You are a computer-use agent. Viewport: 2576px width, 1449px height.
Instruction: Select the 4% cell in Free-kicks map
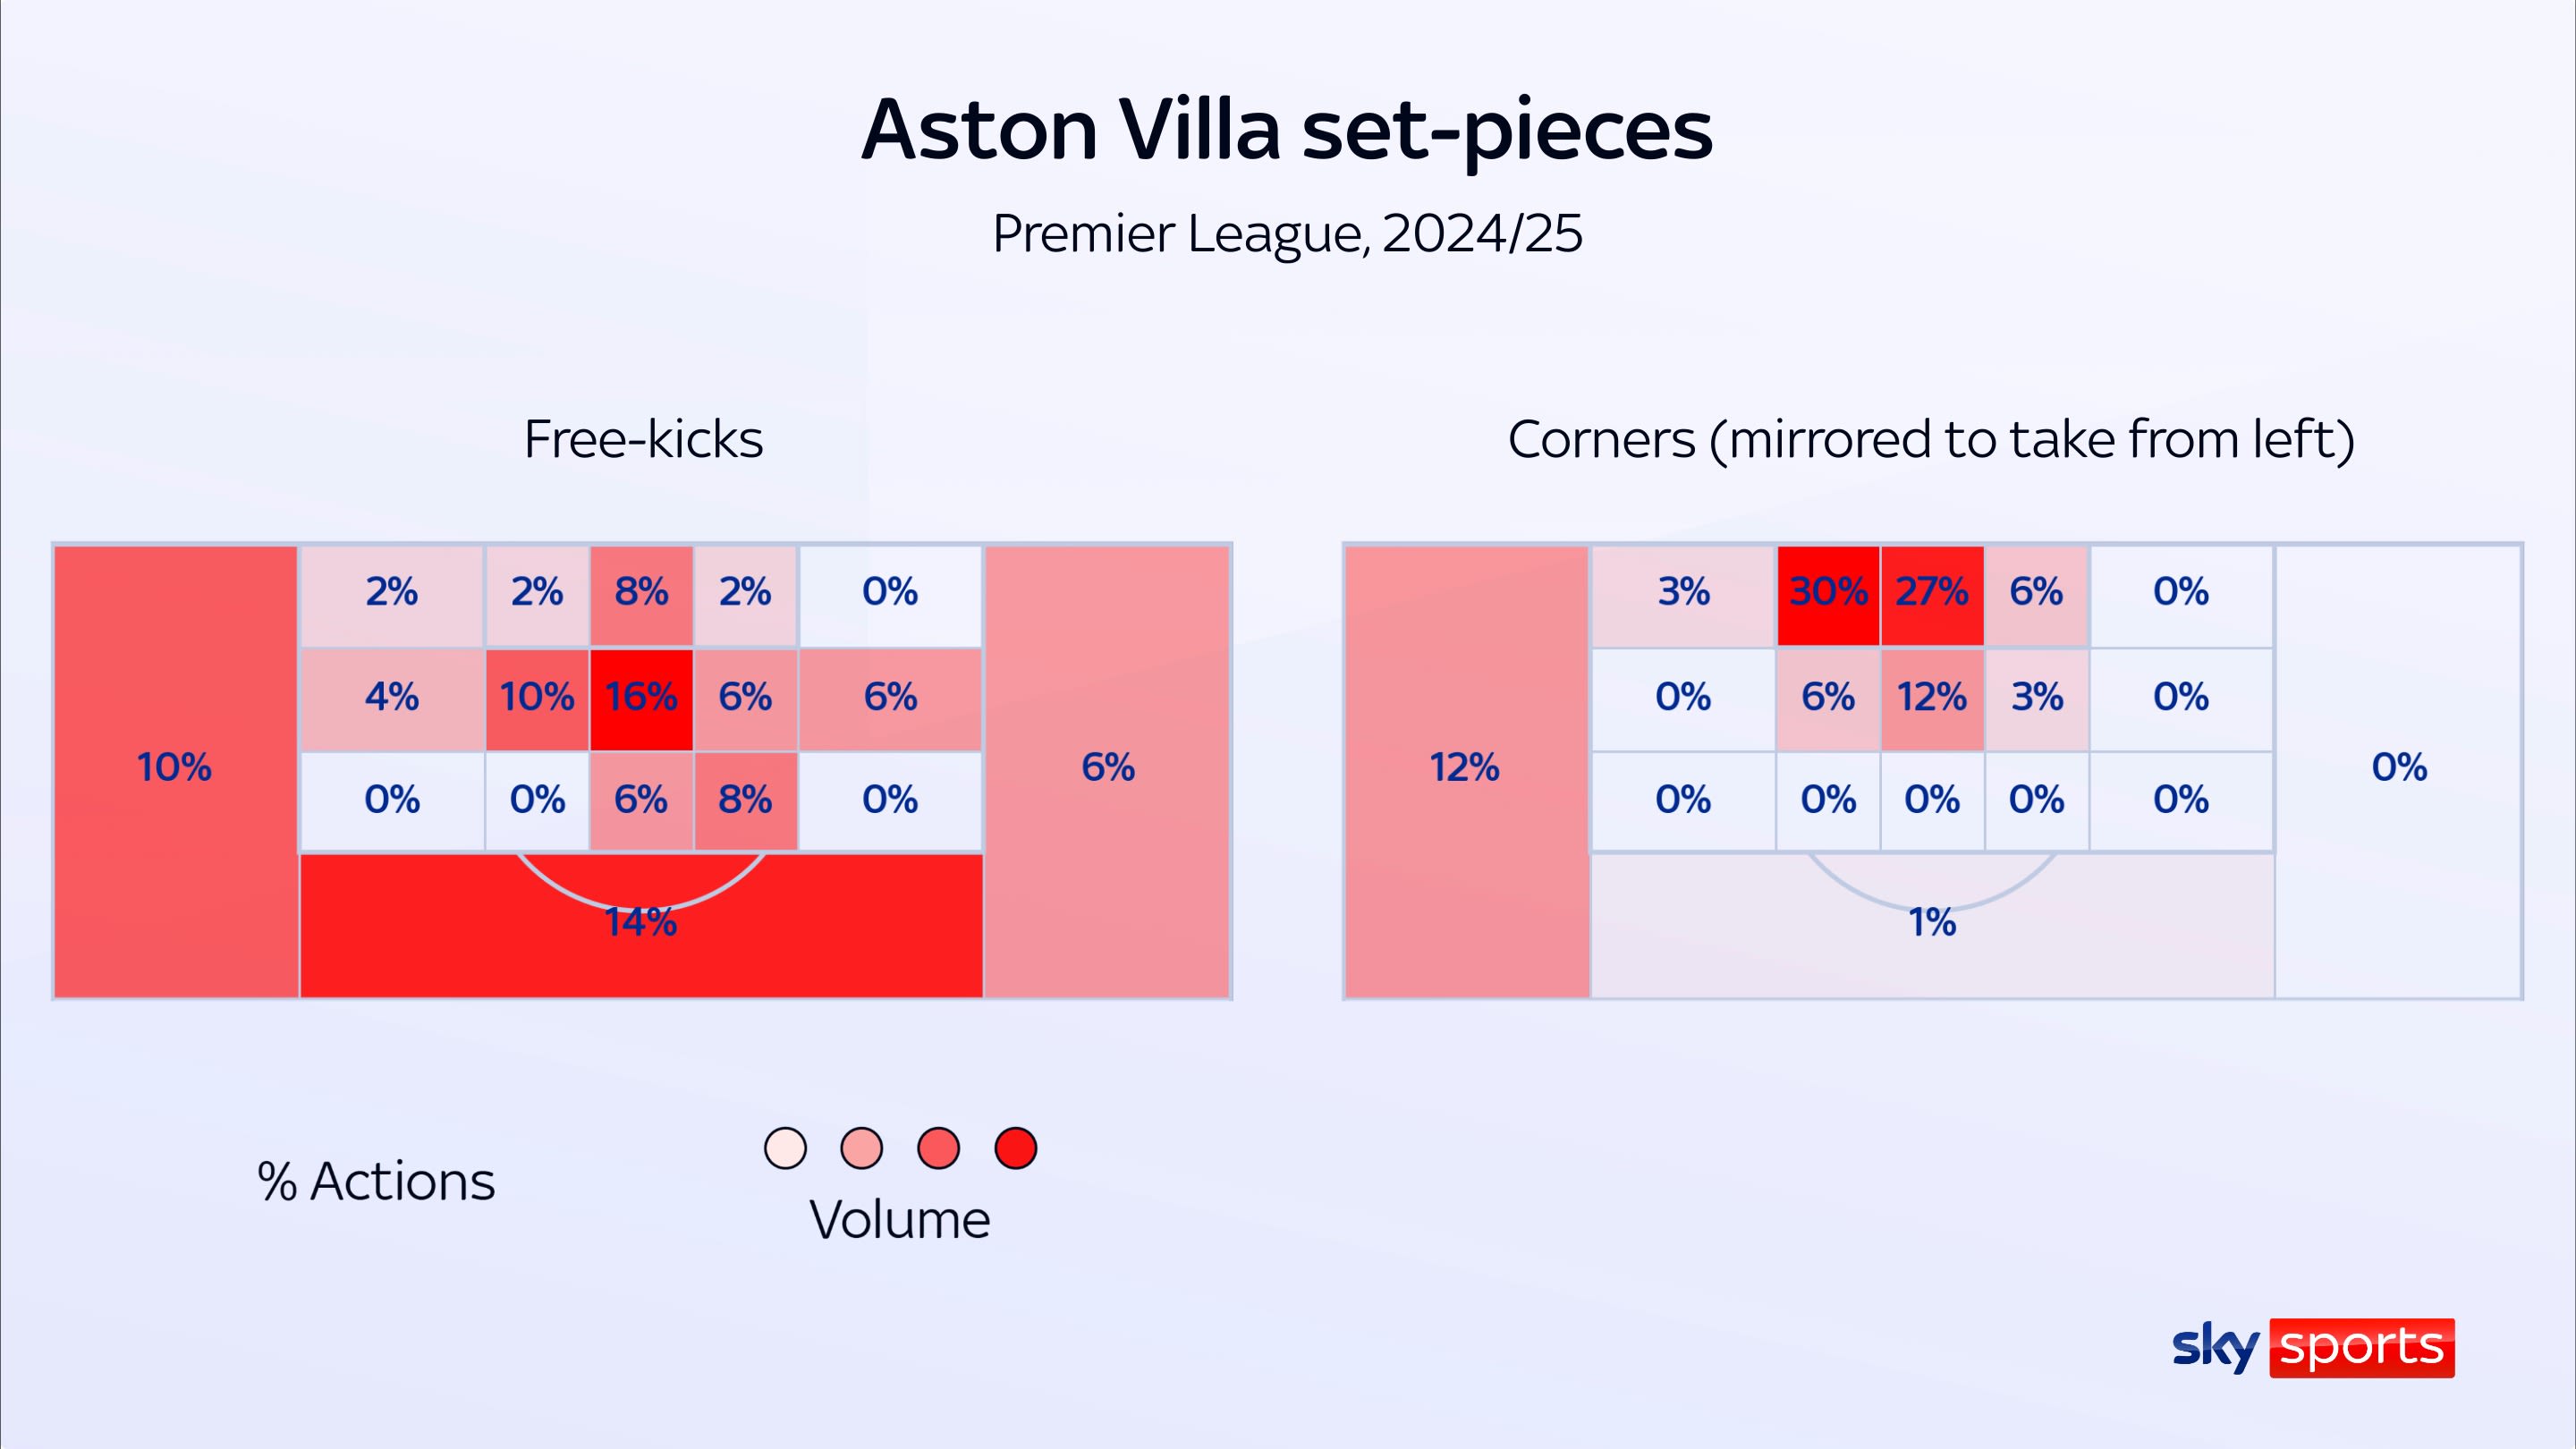(392, 697)
